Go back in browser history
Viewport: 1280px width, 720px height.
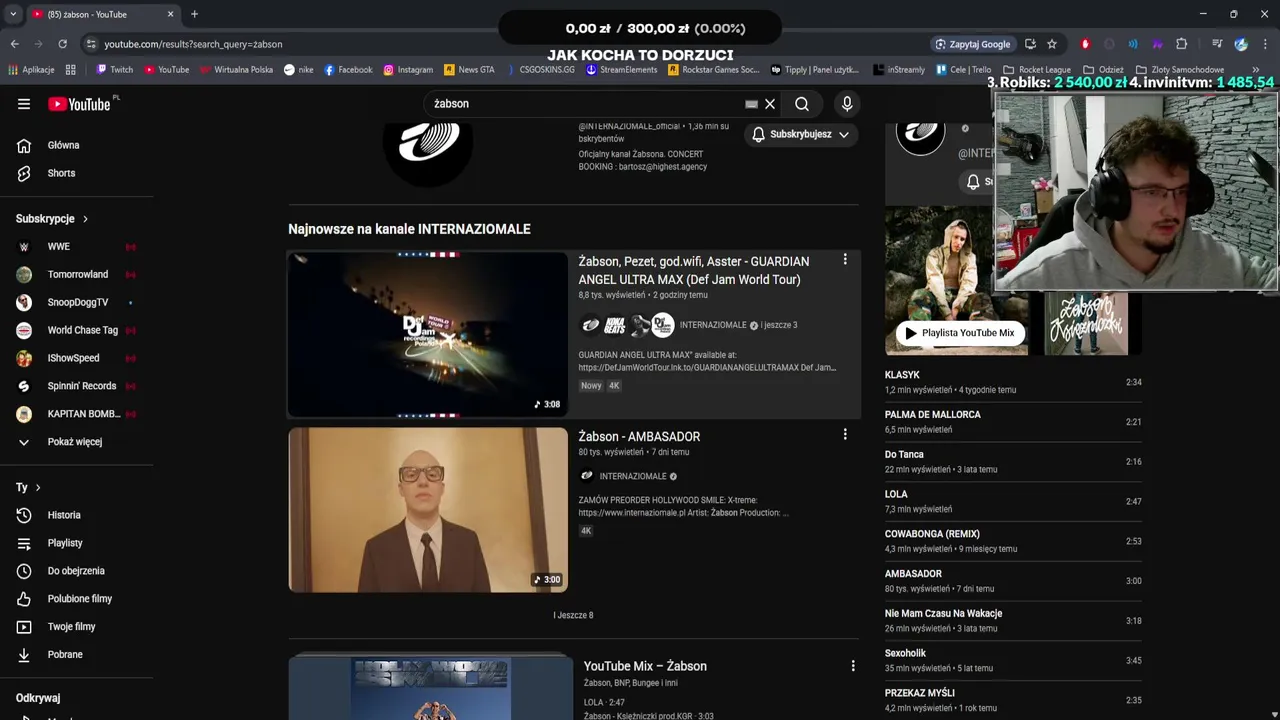tap(14, 44)
